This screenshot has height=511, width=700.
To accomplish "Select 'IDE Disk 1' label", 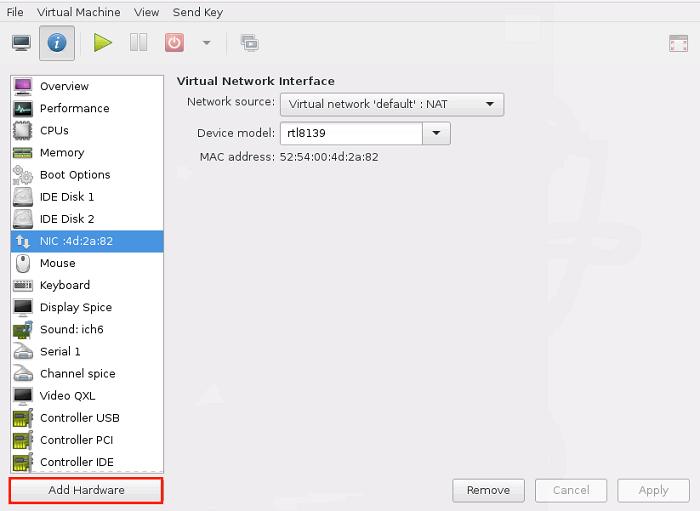I will 67,197.
